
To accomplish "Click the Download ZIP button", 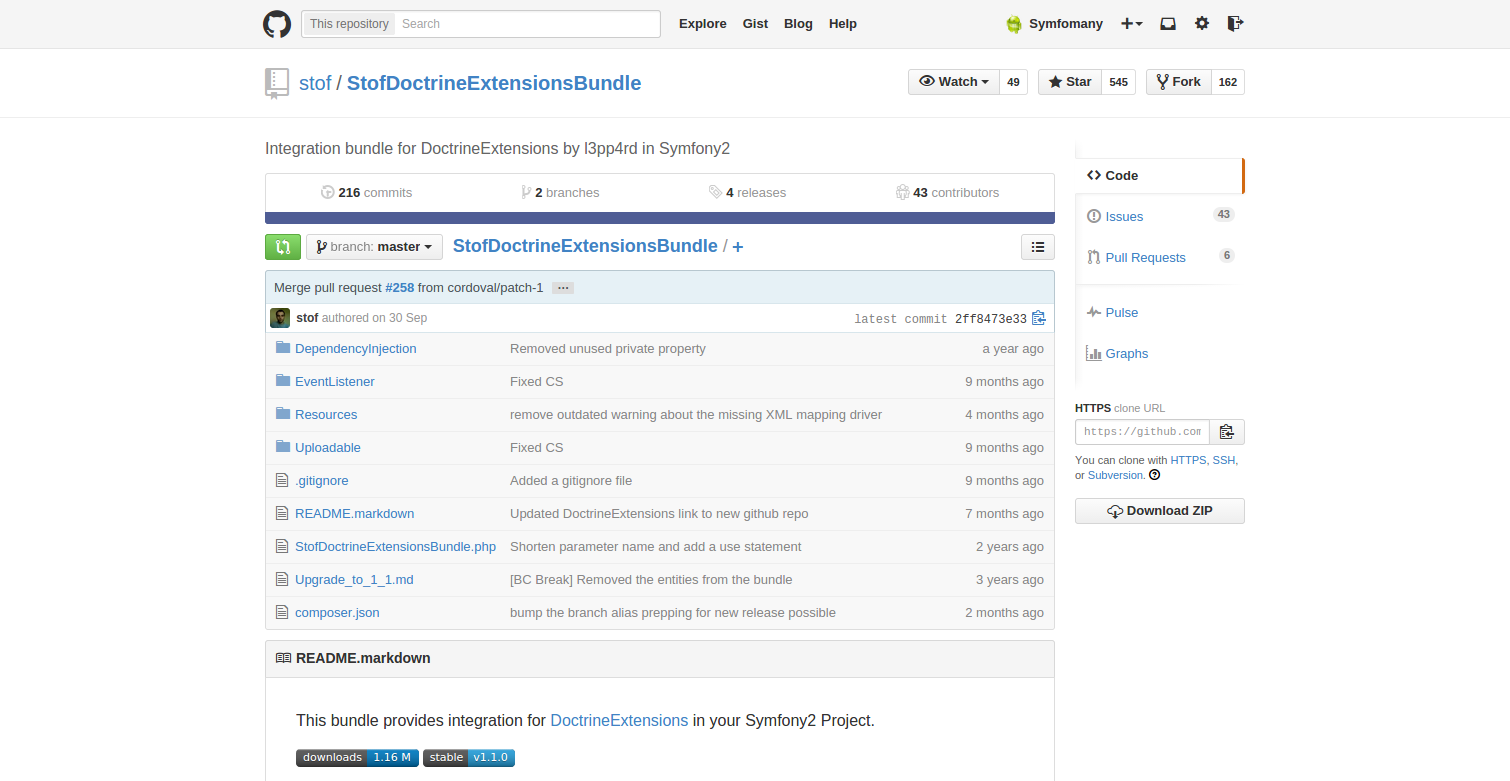I will pyautogui.click(x=1160, y=511).
